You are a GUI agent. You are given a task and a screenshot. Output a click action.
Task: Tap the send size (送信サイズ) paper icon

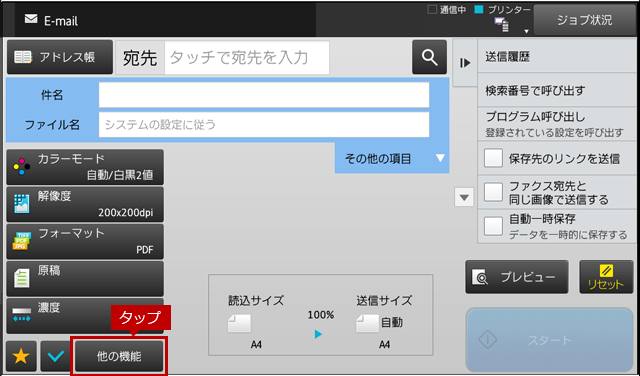point(367,323)
